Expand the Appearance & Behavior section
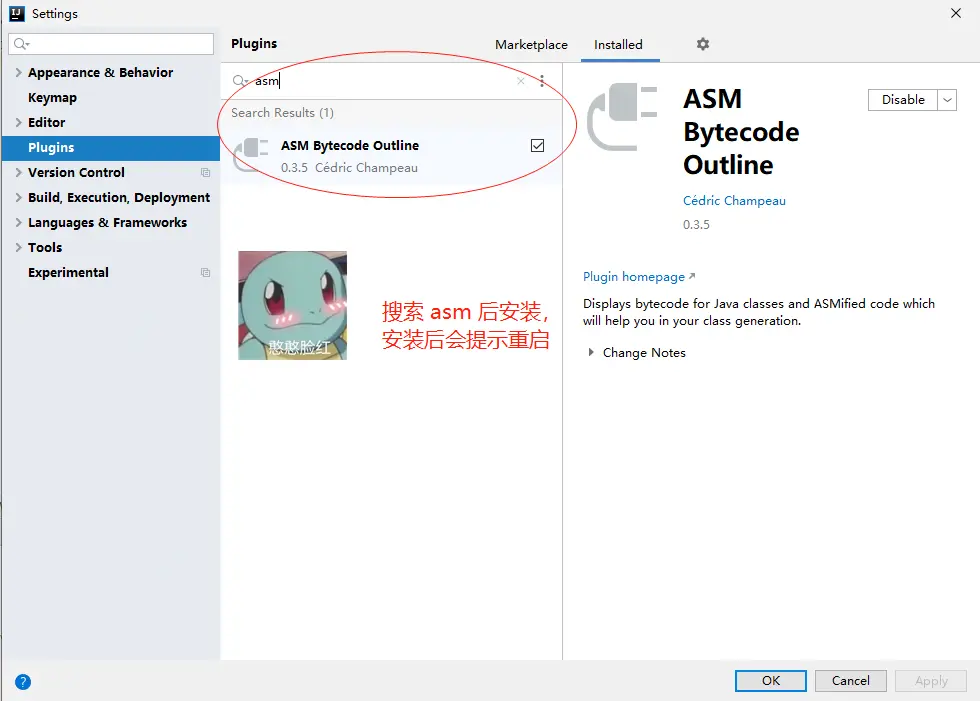The image size is (980, 701). pos(18,72)
